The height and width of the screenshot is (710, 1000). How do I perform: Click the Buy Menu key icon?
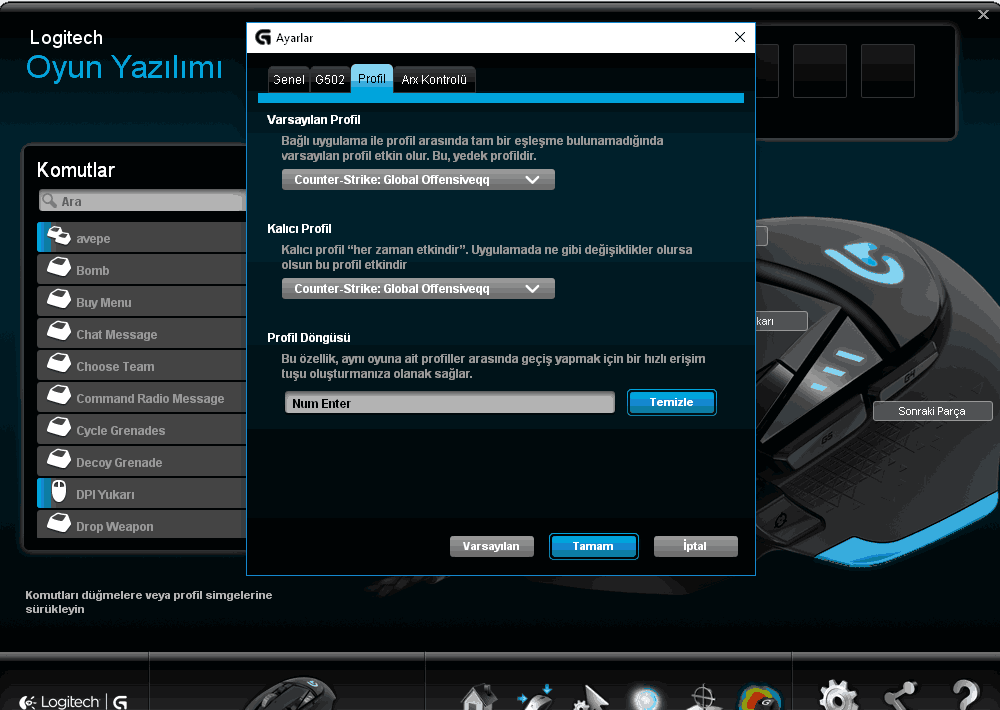pyautogui.click(x=59, y=299)
